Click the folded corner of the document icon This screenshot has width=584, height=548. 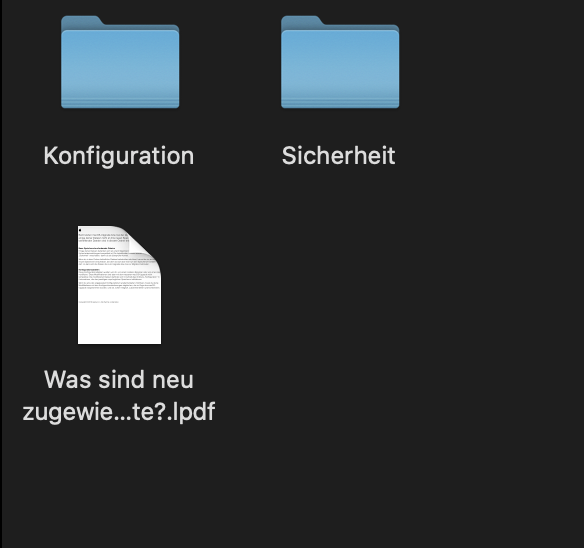point(143,244)
